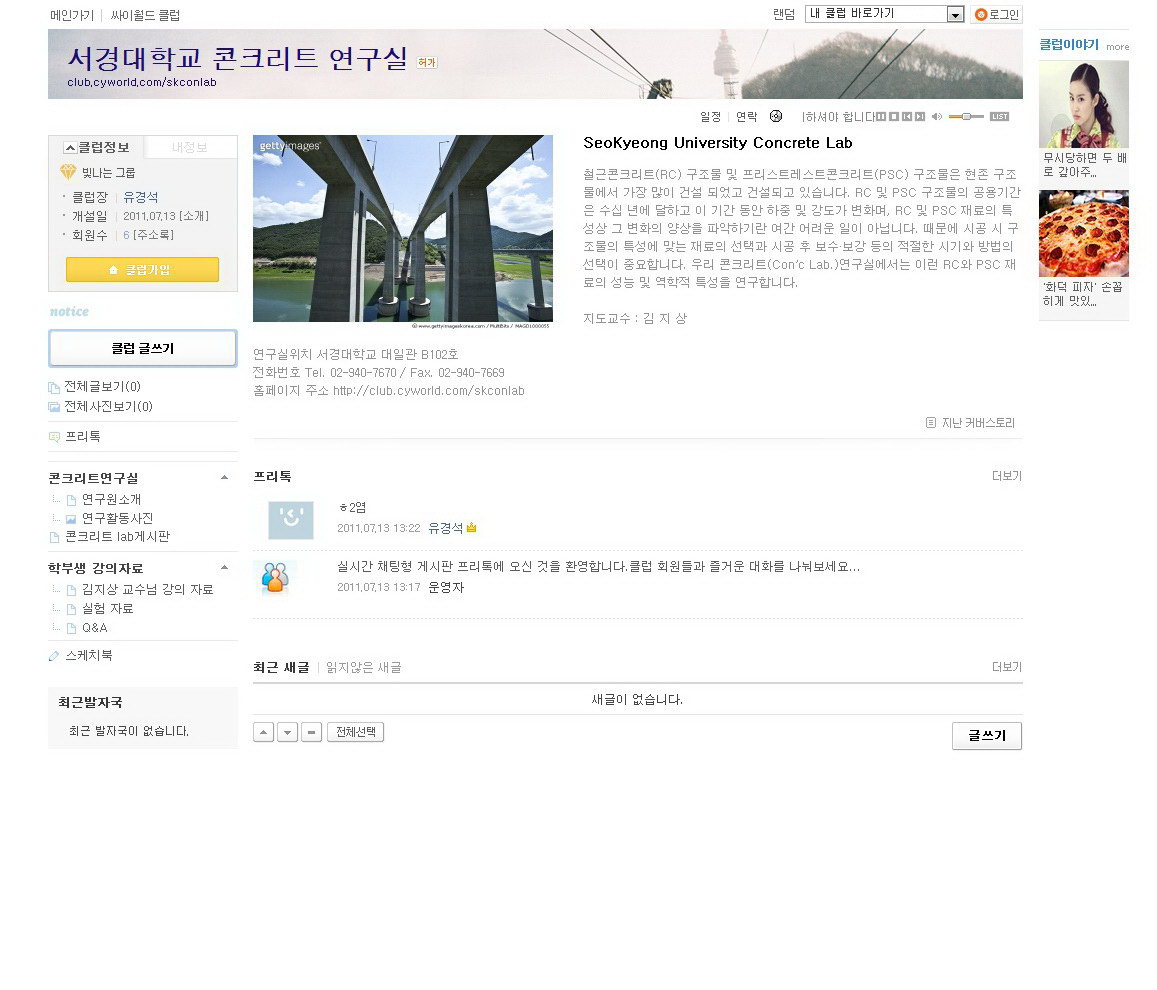Image resolution: width=1157 pixels, height=990 pixels.
Task: Open 클럽이야기 more link
Action: (x=1117, y=46)
